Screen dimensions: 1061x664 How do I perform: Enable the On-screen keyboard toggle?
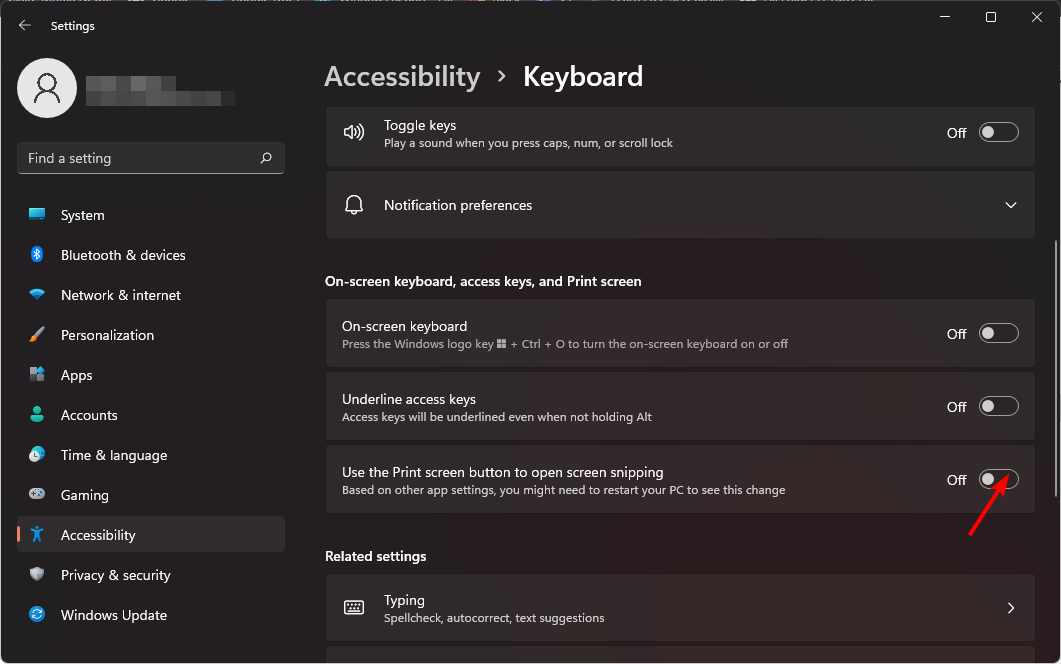(998, 333)
